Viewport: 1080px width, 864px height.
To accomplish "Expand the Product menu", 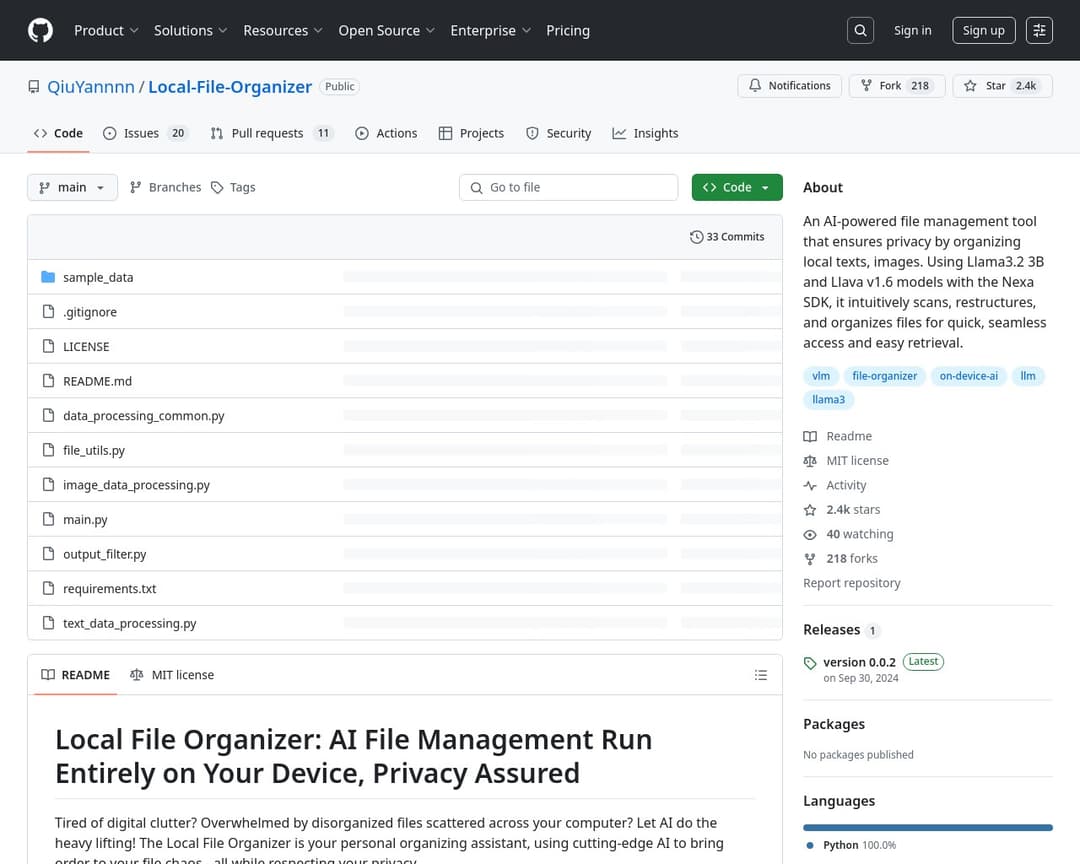I will tap(106, 30).
